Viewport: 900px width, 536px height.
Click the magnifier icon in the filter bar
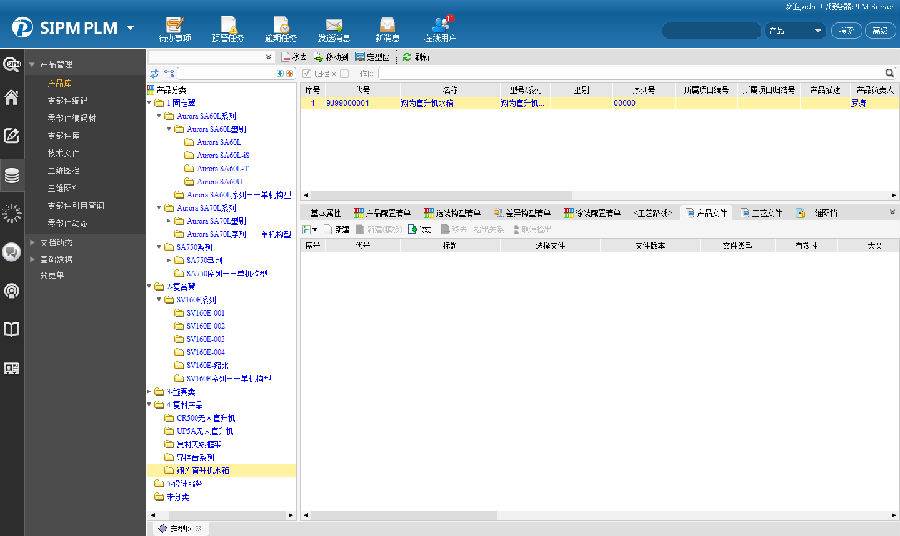889,73
